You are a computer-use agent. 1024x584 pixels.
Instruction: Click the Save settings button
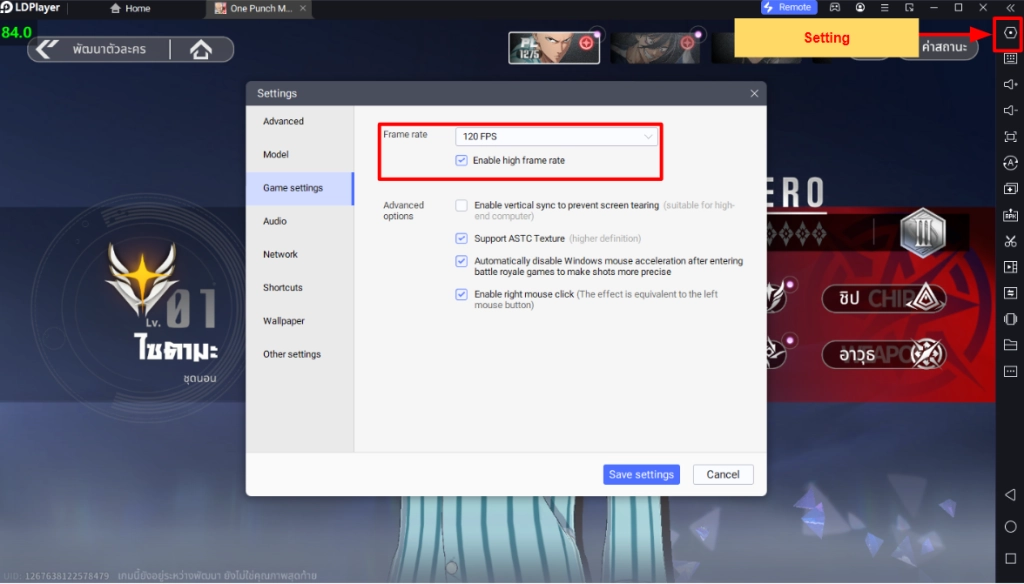[641, 474]
